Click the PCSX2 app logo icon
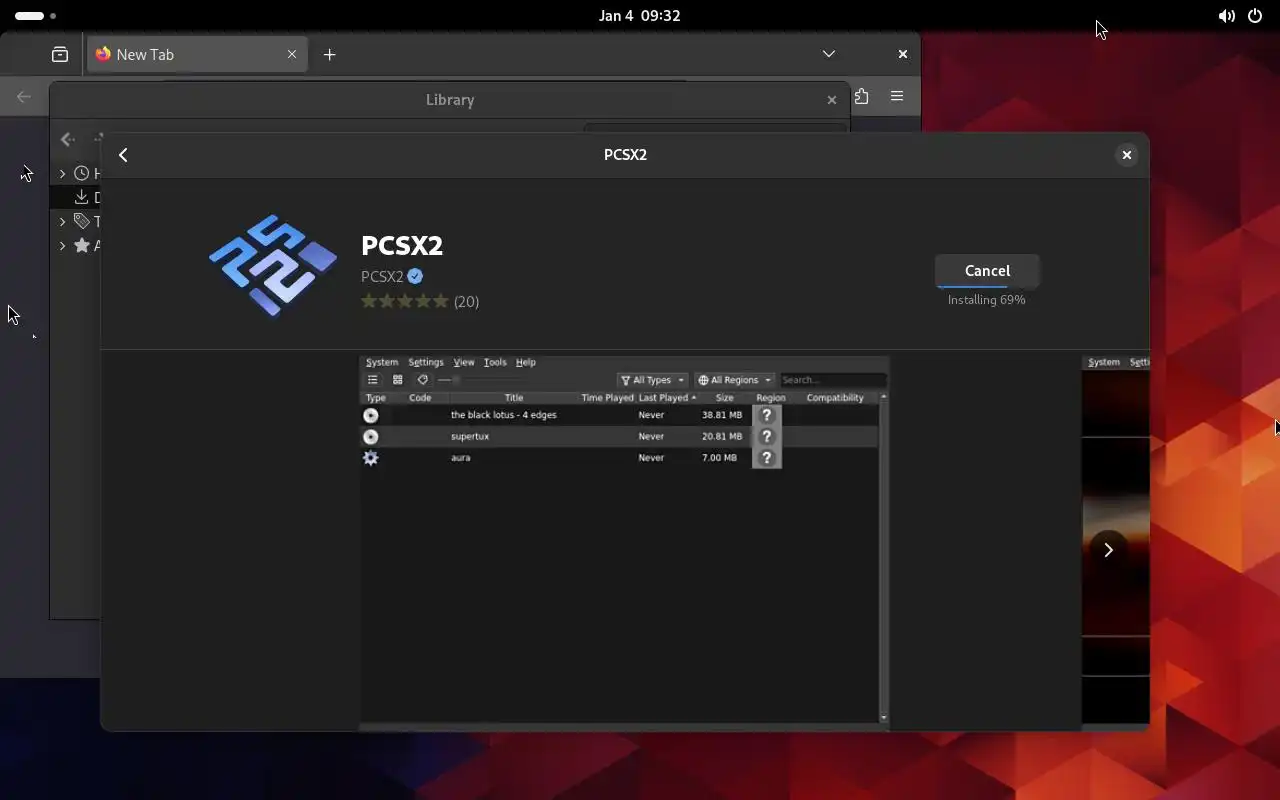 (273, 265)
